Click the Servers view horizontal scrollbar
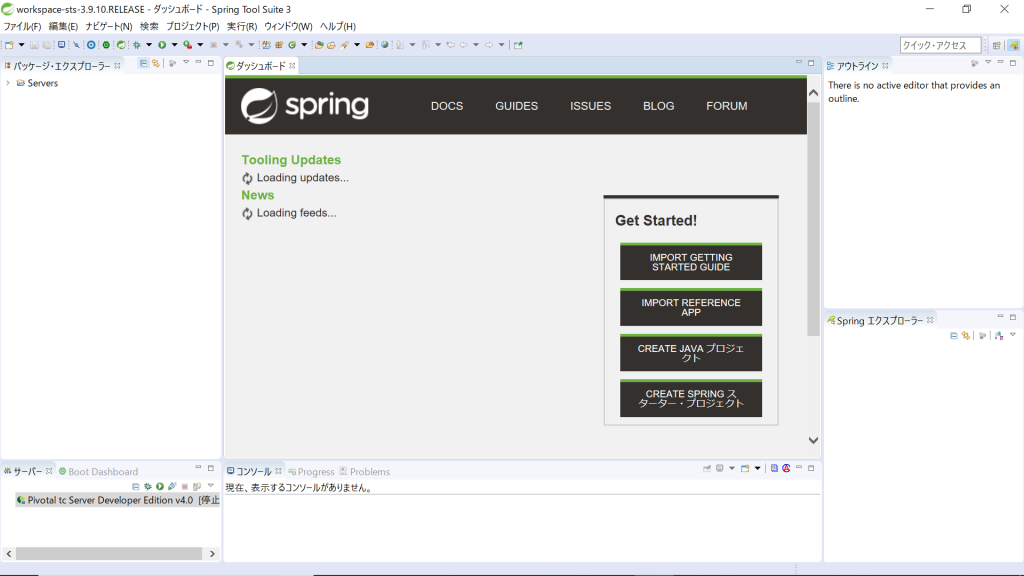 [110, 554]
